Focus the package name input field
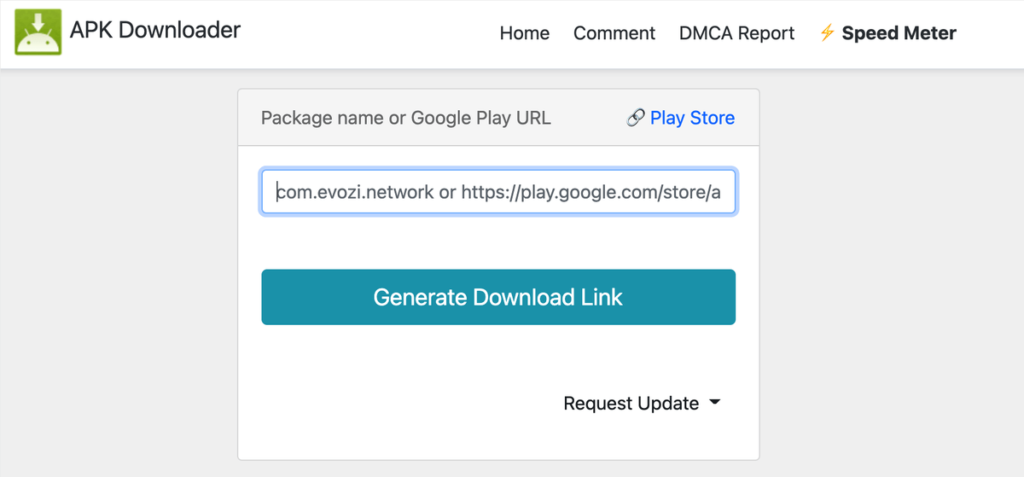 tap(498, 192)
